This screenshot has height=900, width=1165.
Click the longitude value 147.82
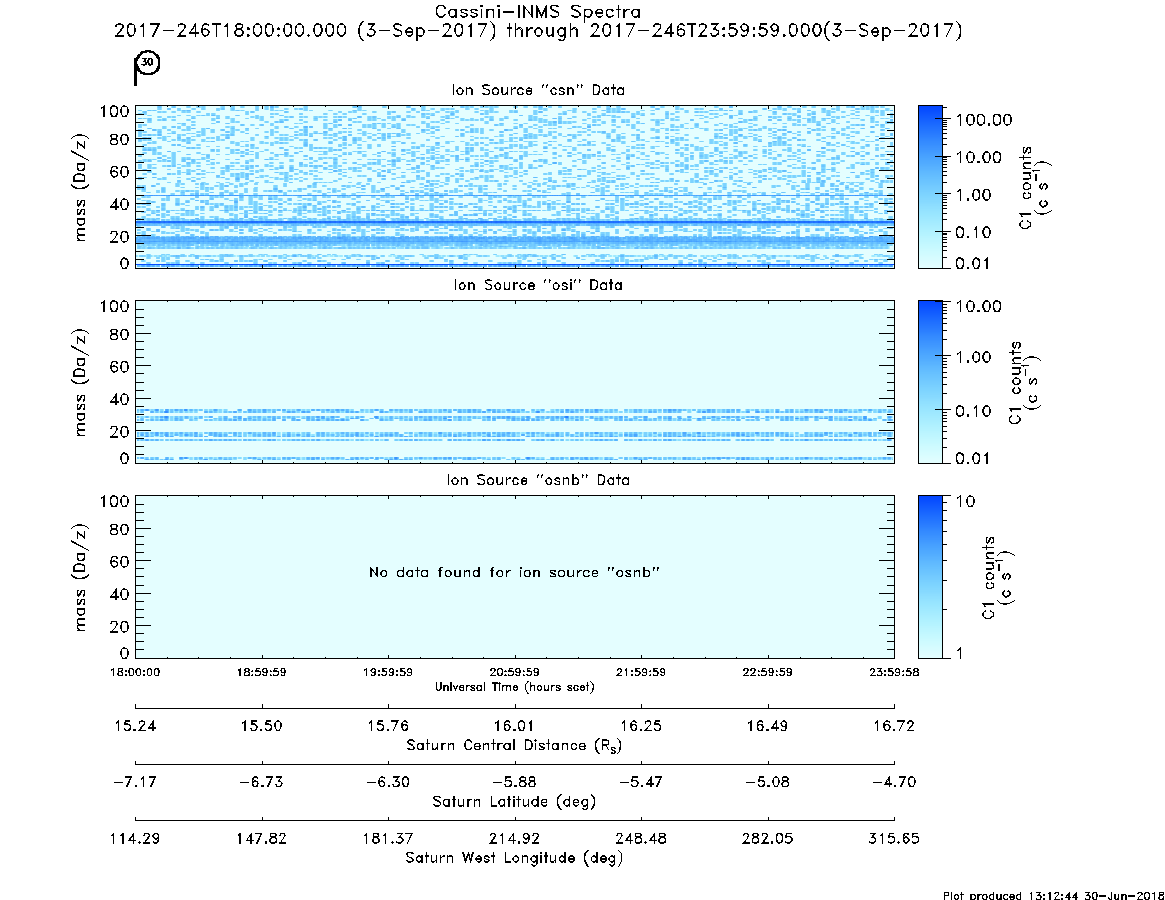(x=262, y=838)
